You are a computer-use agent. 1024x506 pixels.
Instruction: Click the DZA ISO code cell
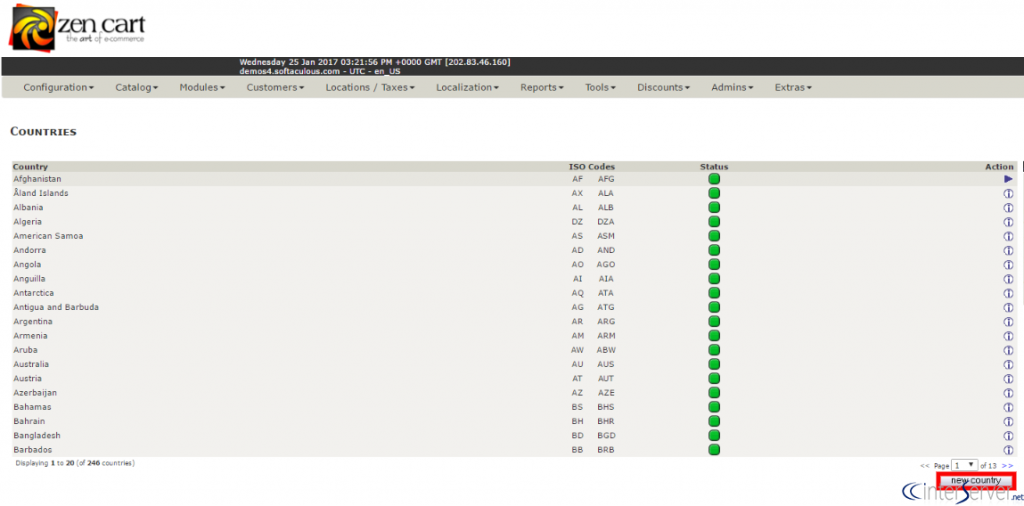[x=606, y=222]
